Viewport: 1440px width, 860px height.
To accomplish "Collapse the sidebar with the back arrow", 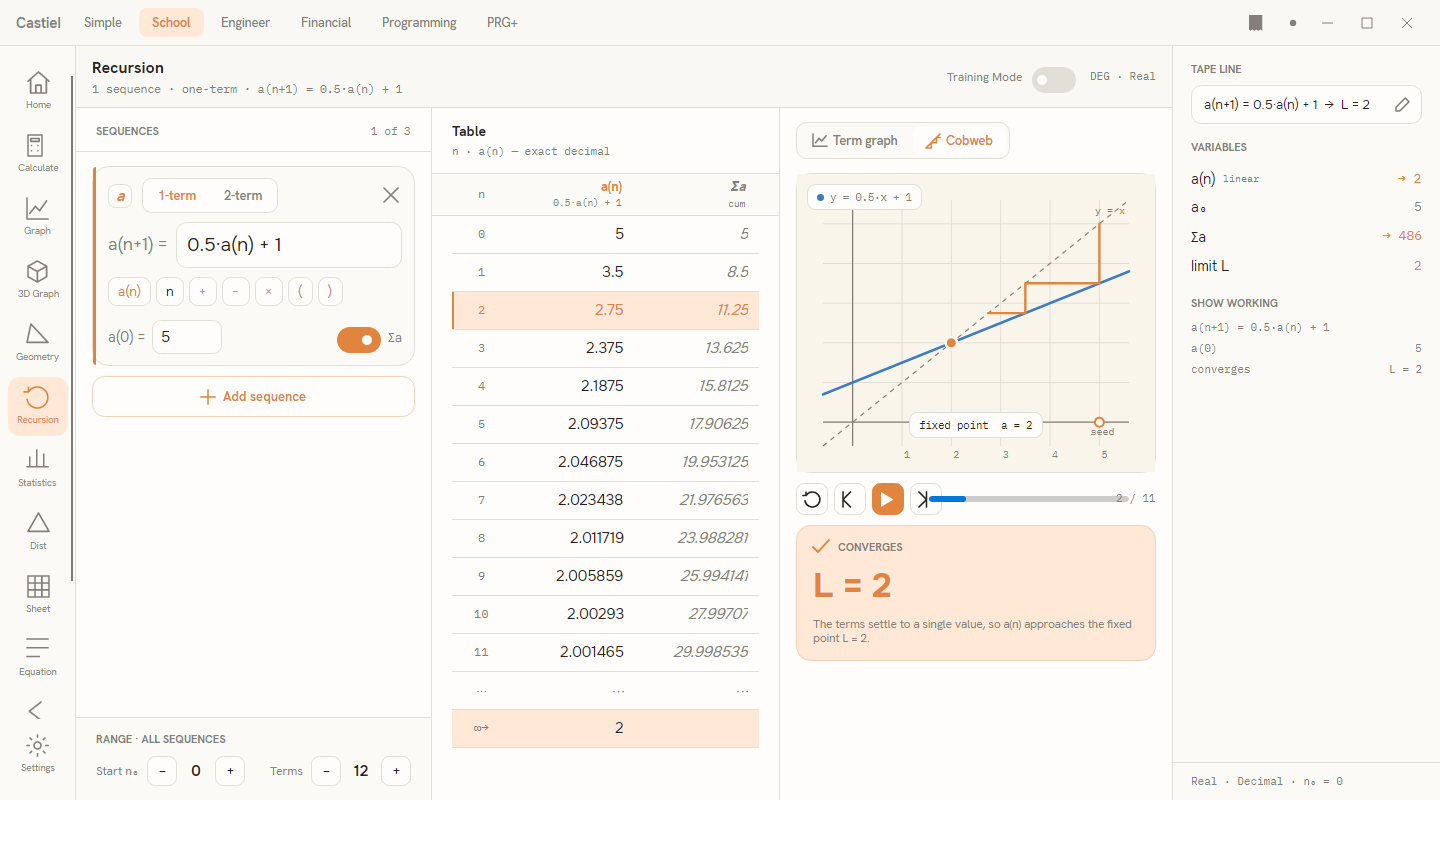I will coord(35,710).
